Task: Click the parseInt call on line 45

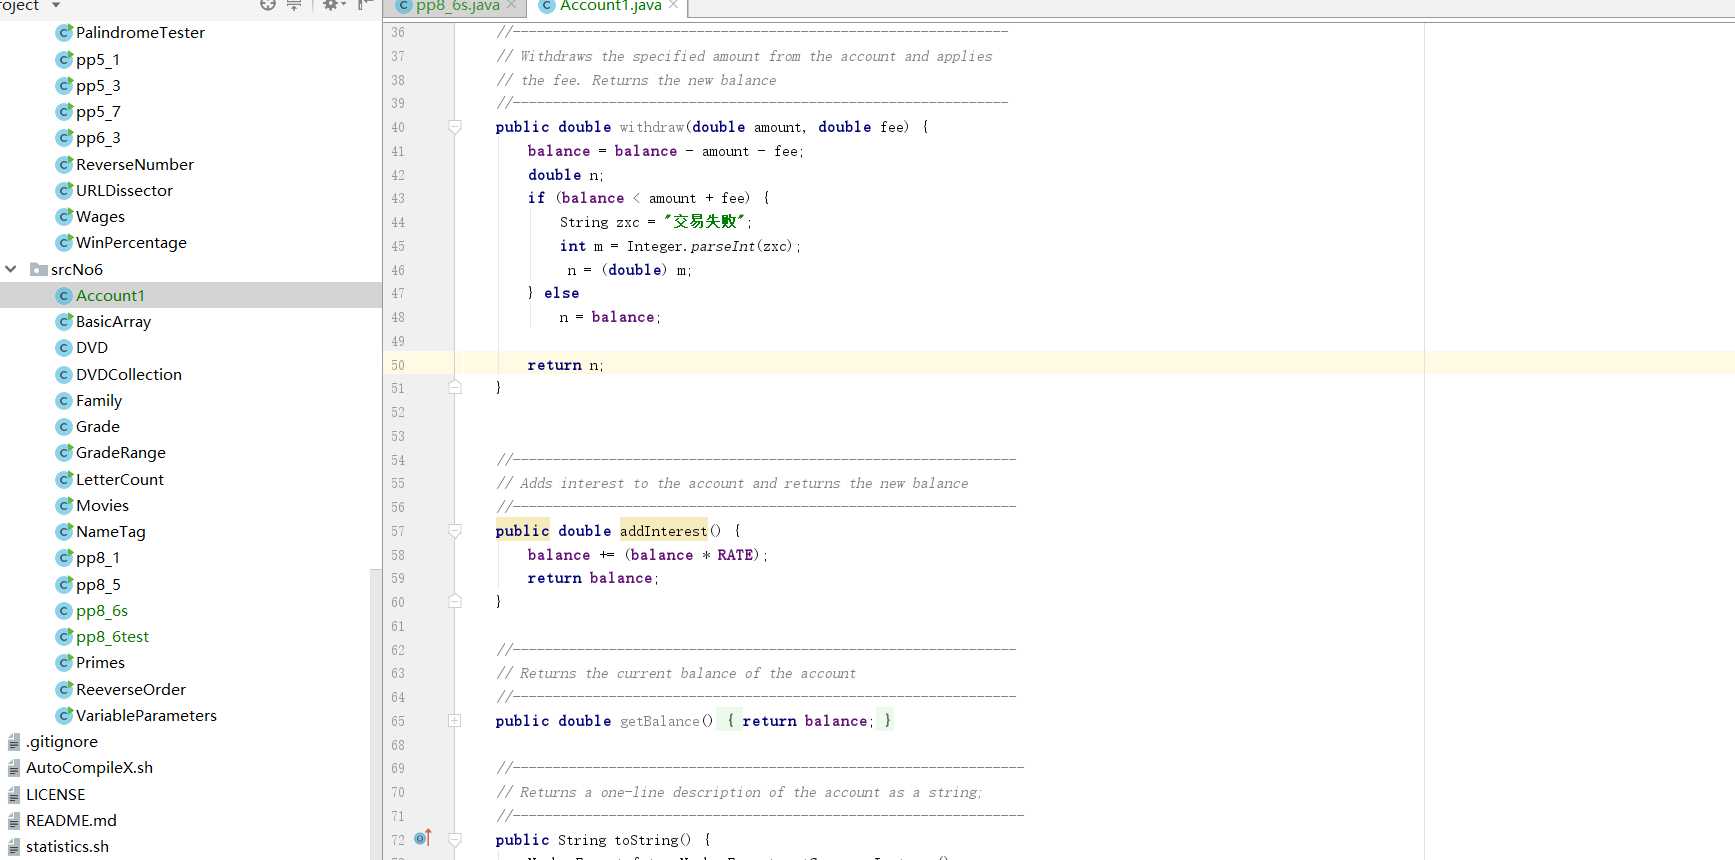Action: (722, 246)
